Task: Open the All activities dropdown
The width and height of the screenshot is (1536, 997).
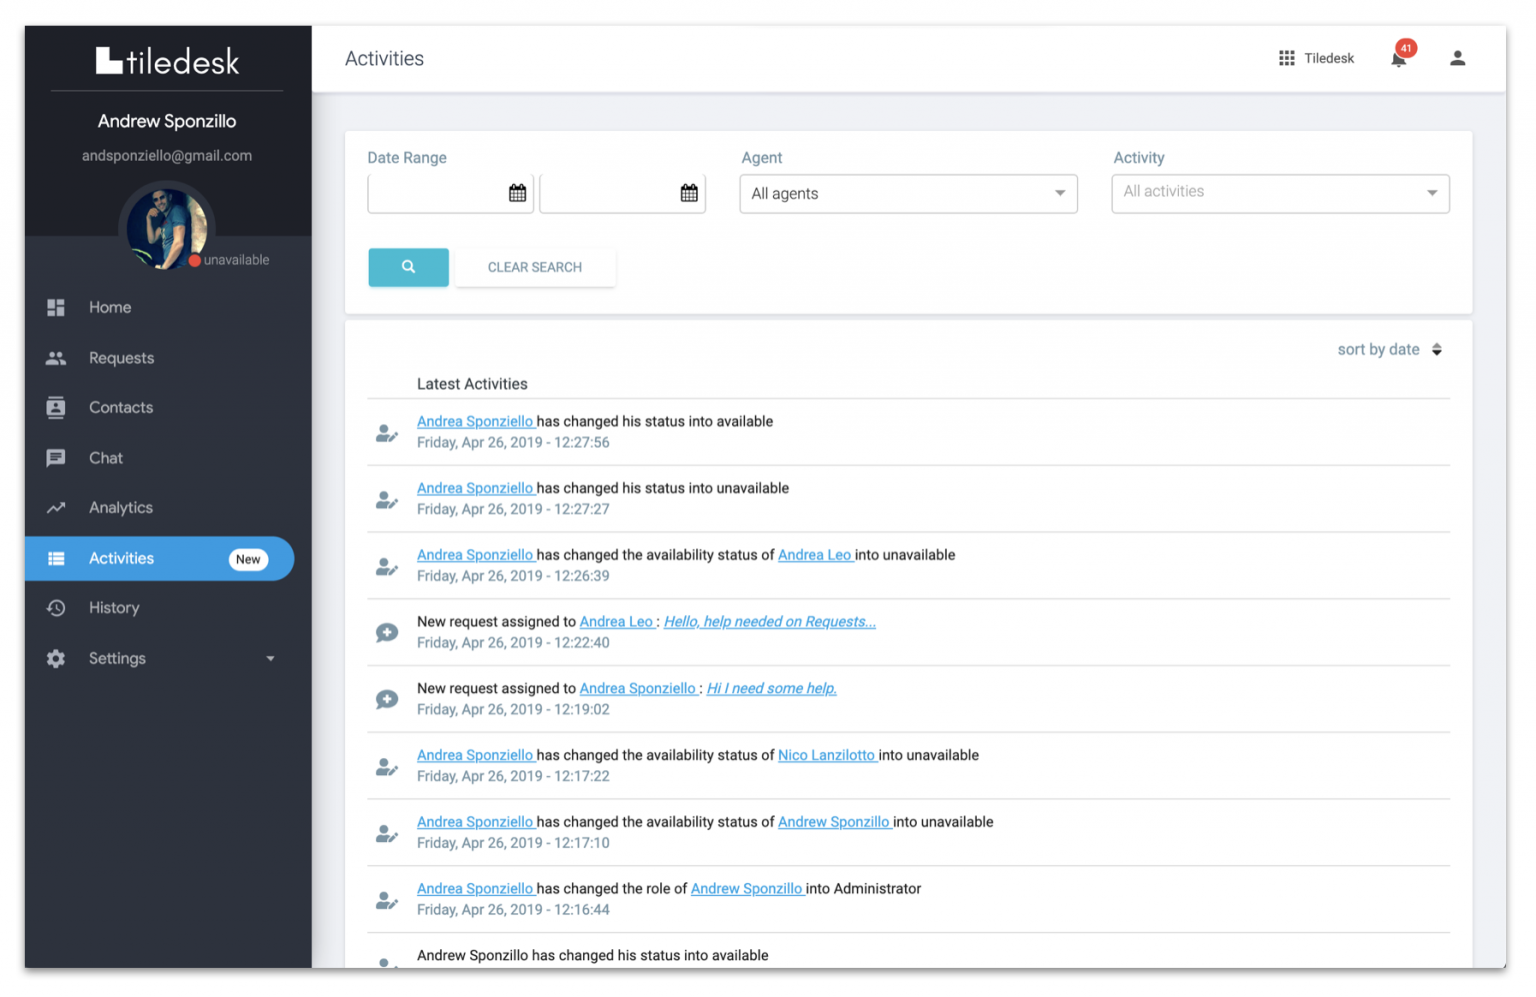Action: point(1279,193)
